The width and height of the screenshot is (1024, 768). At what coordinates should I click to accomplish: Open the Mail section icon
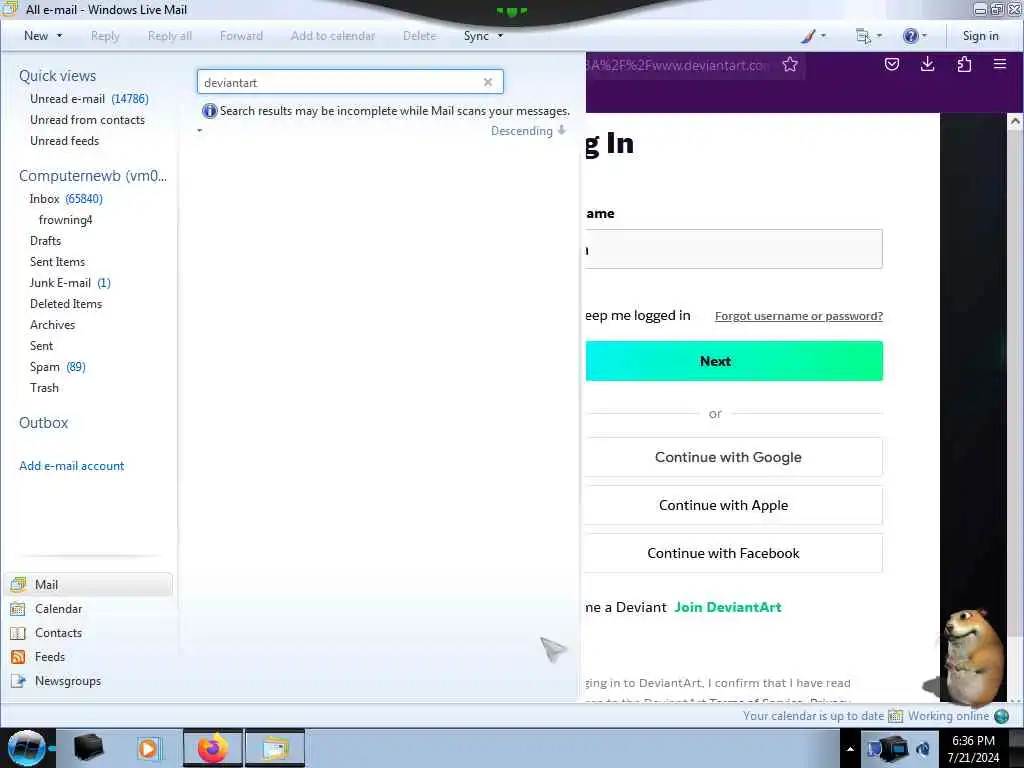(18, 584)
